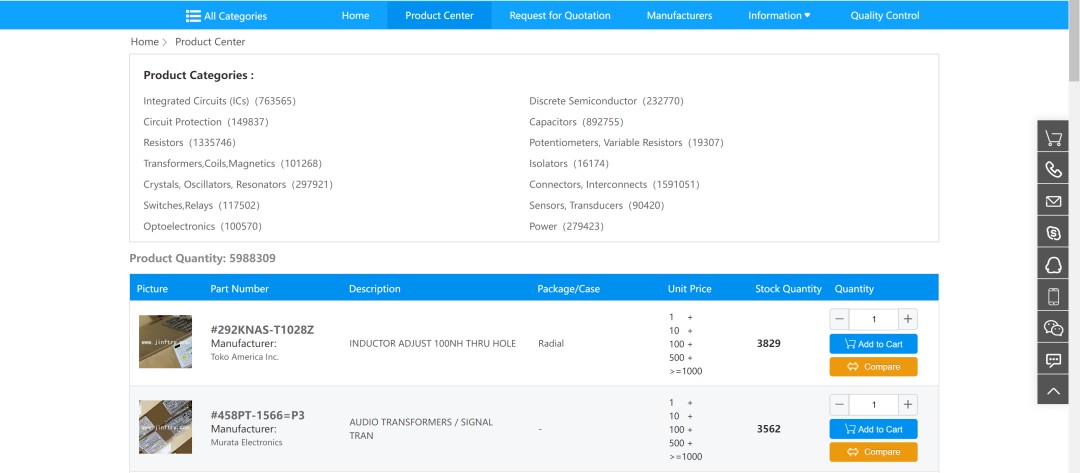Go to Request for Quotation tab

click(x=559, y=15)
